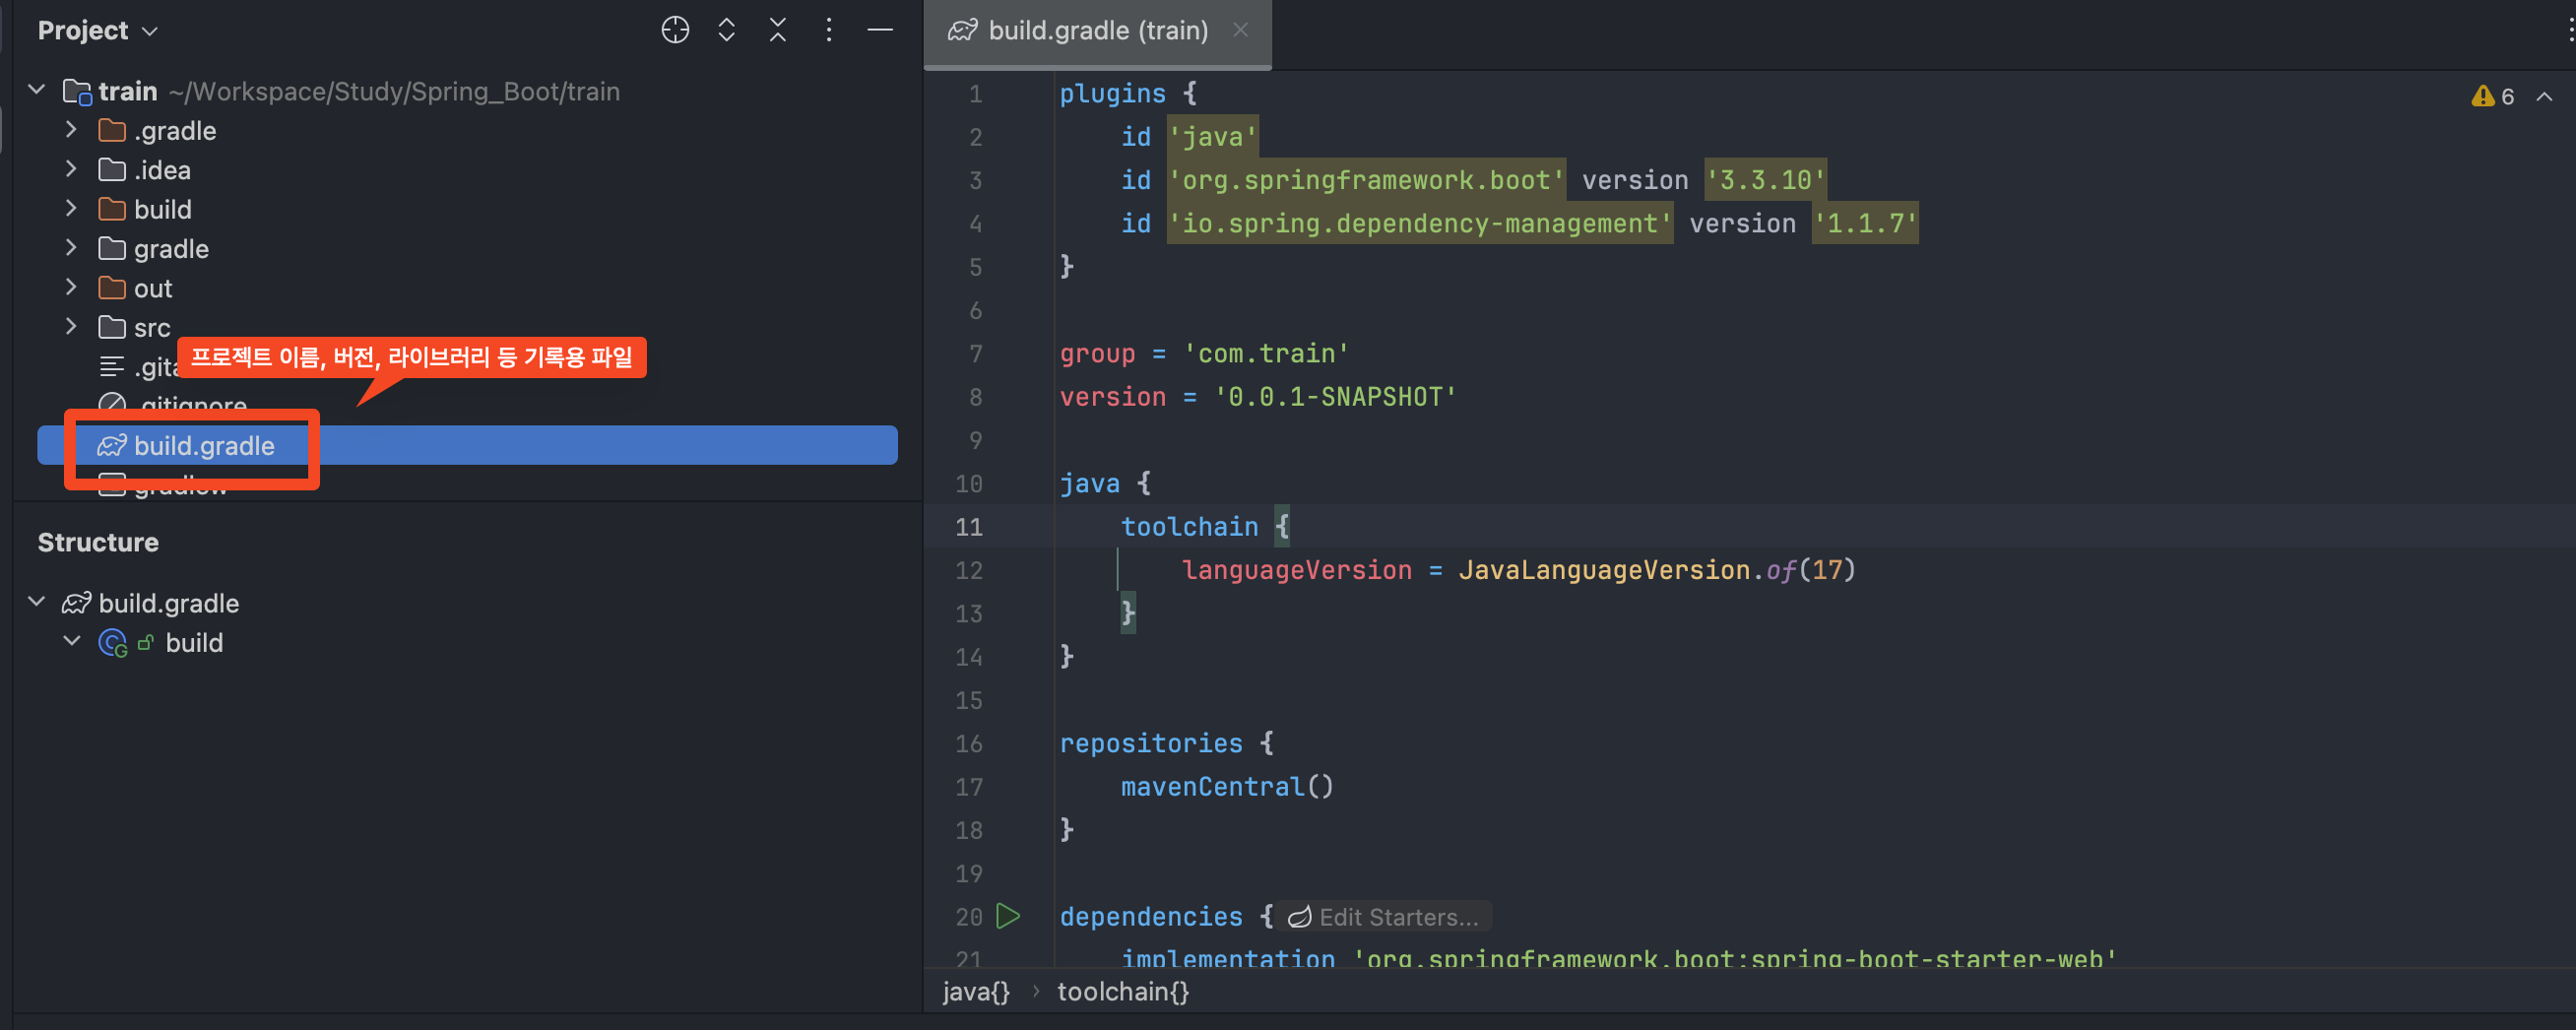
Task: Click the mavenCentral() call
Action: (x=1227, y=786)
